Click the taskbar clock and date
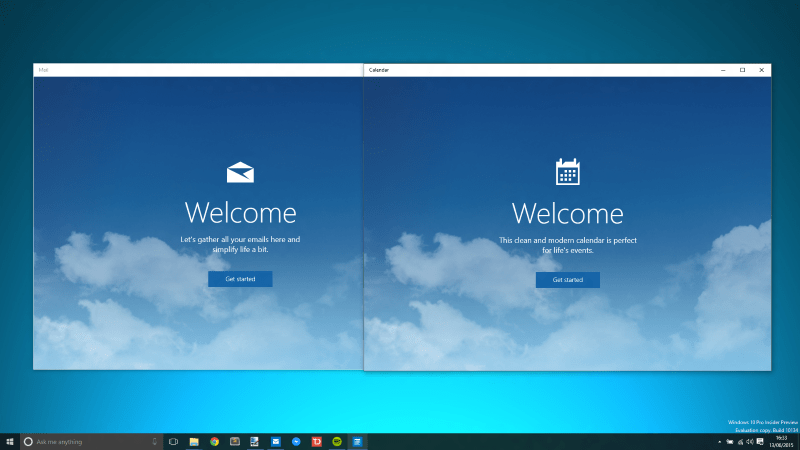This screenshot has height=450, width=800. 781,441
